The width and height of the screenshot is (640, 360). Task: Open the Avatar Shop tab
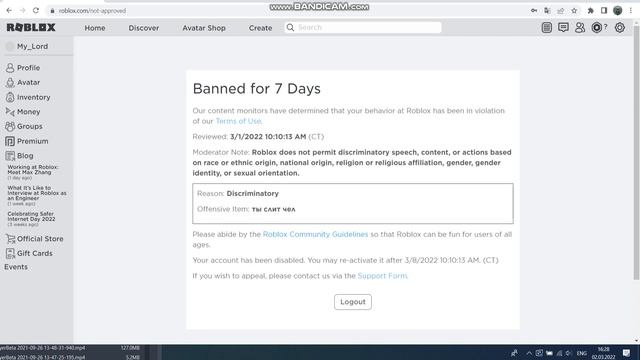(204, 28)
